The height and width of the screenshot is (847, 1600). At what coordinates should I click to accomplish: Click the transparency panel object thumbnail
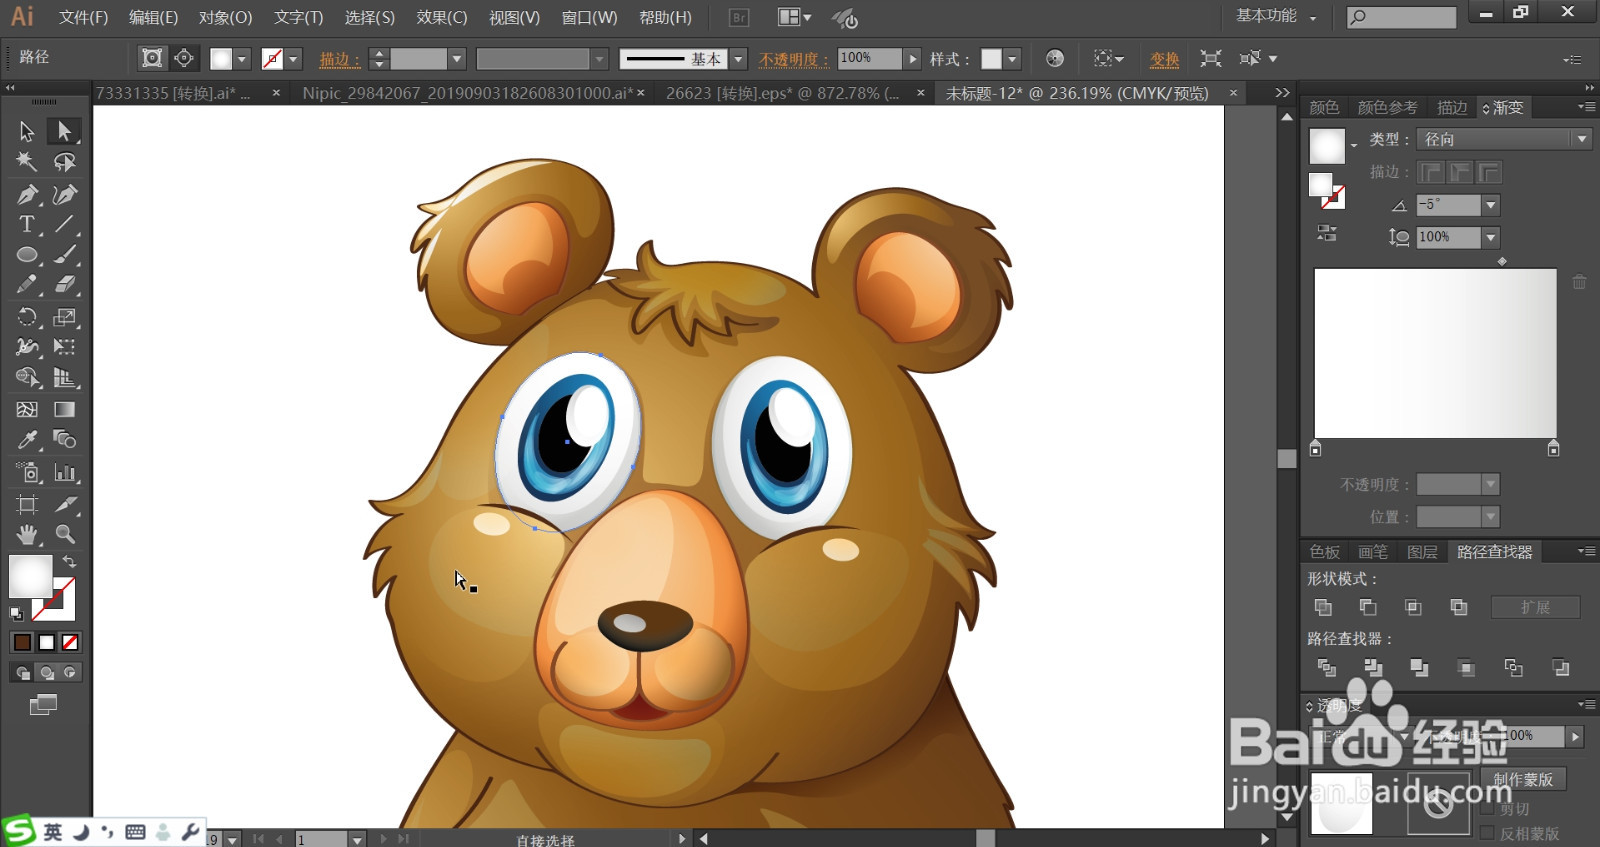tap(1341, 802)
